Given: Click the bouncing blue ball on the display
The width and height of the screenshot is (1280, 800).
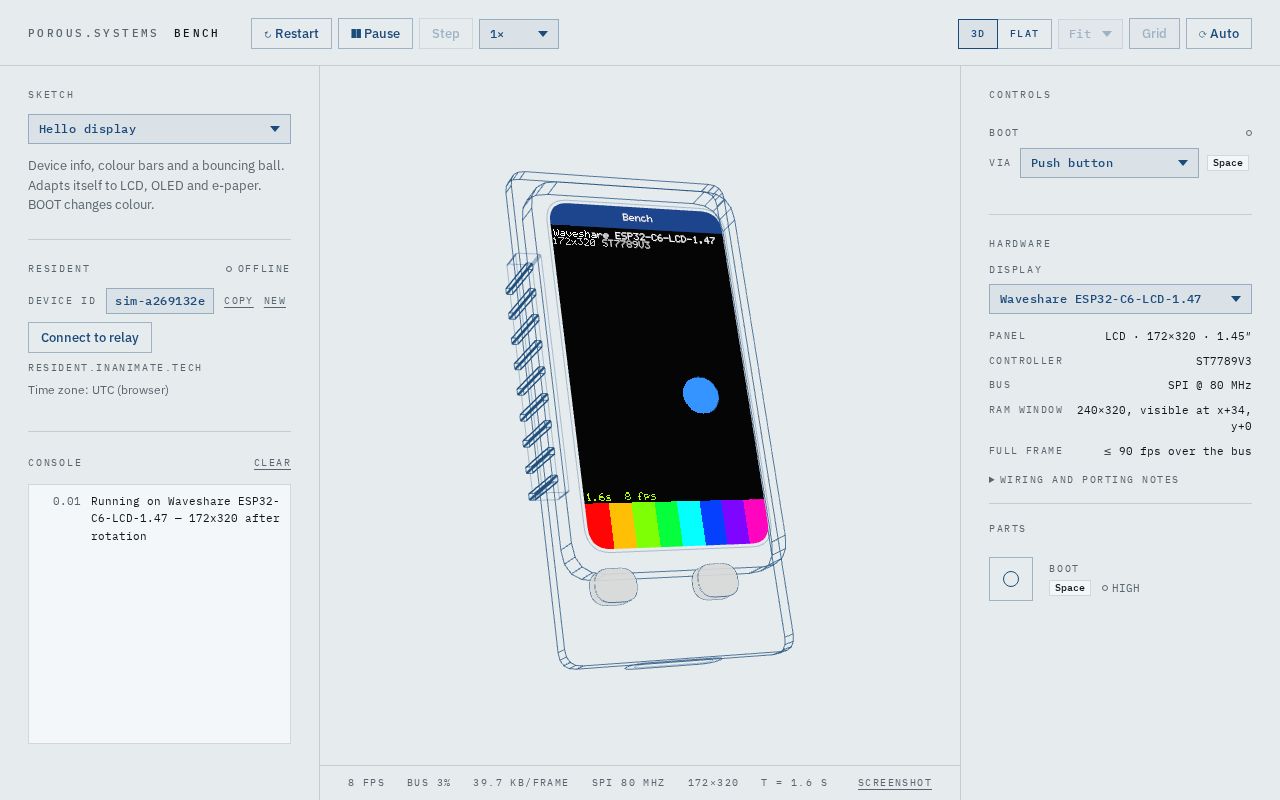Looking at the screenshot, I should coord(701,395).
